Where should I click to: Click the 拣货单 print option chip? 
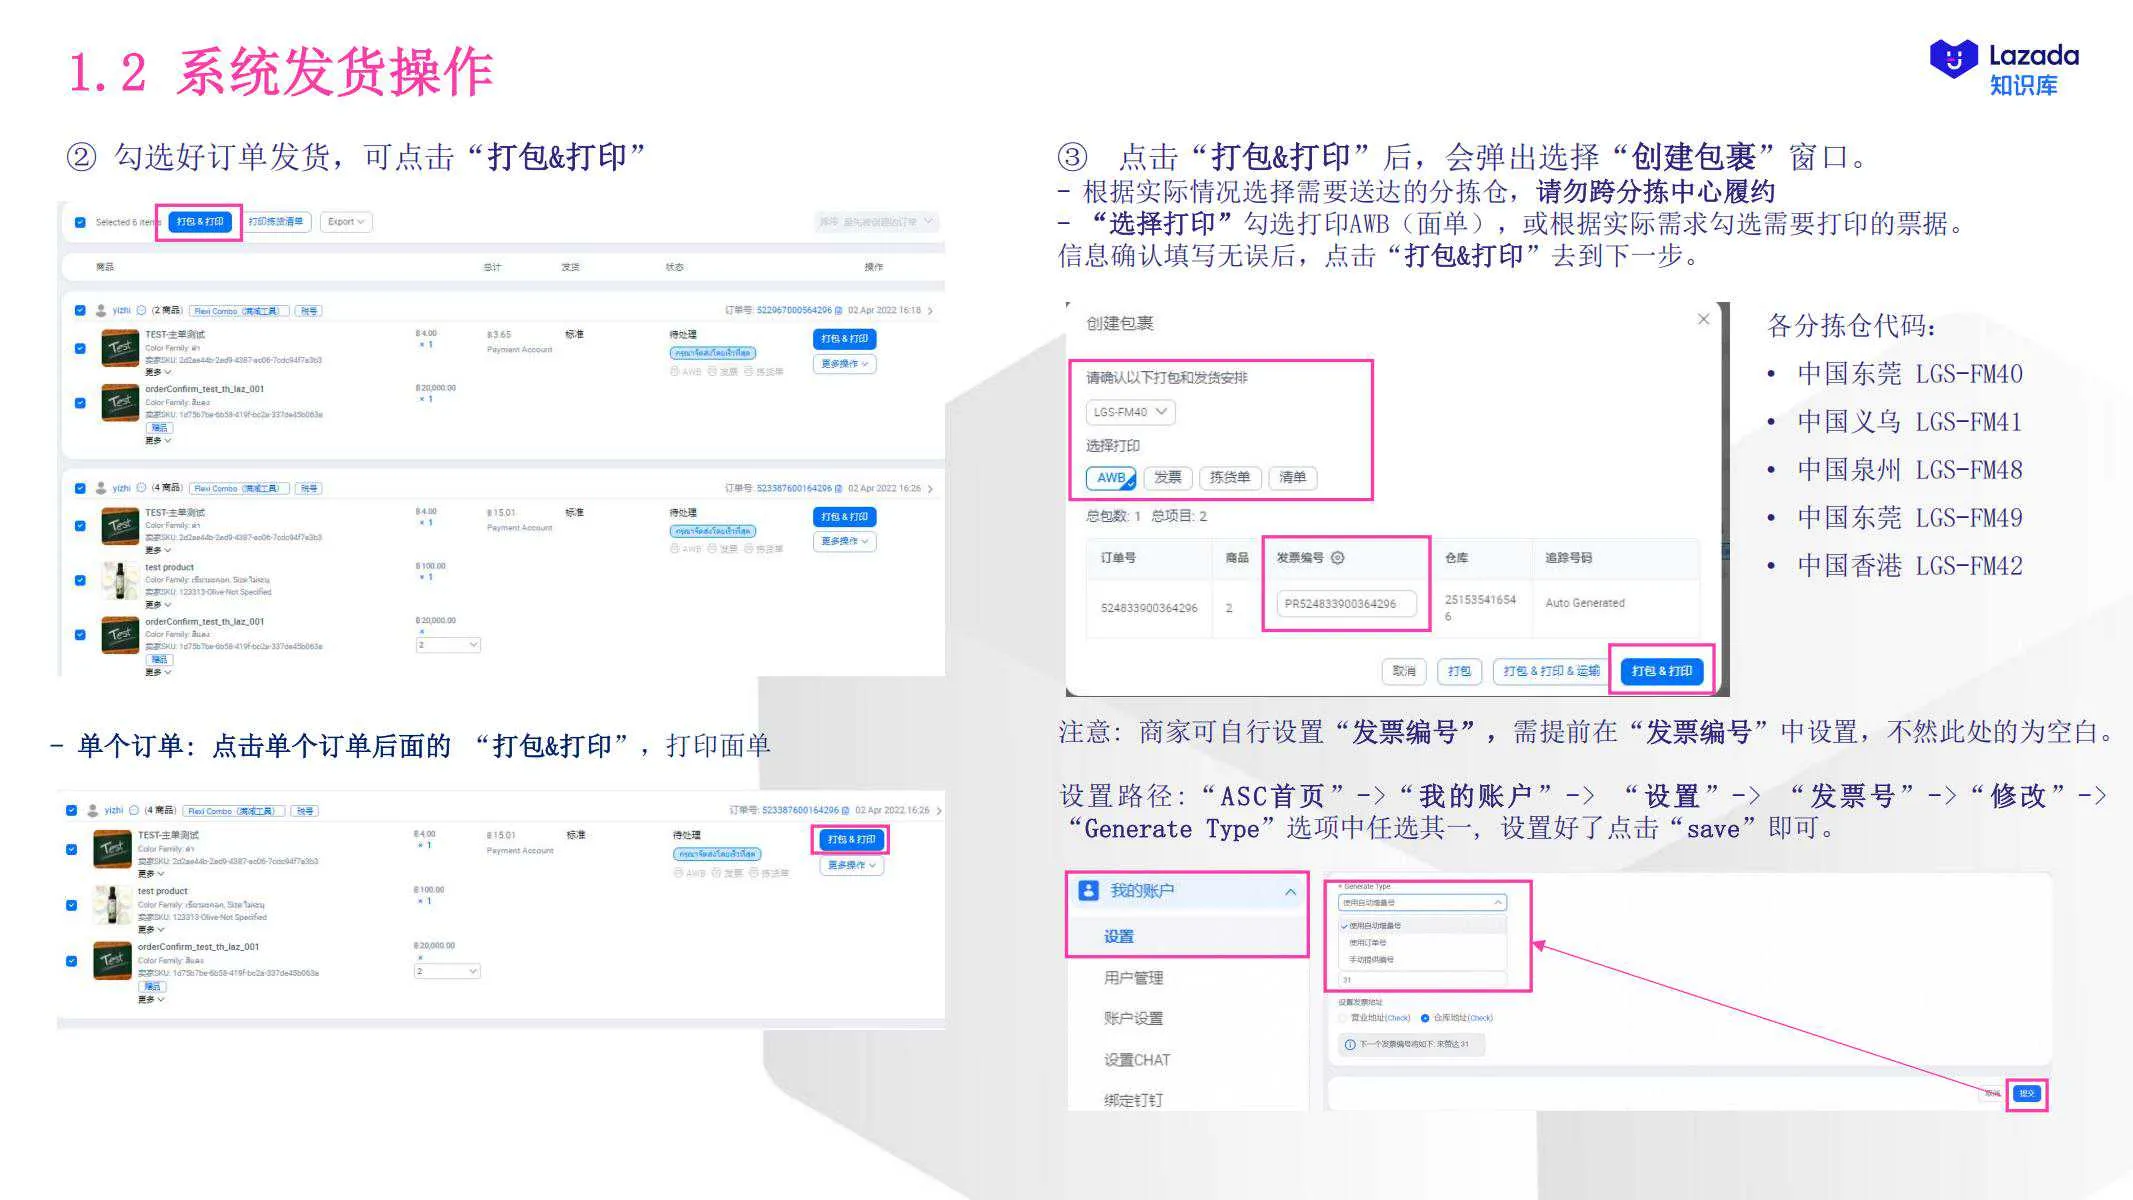(1230, 478)
